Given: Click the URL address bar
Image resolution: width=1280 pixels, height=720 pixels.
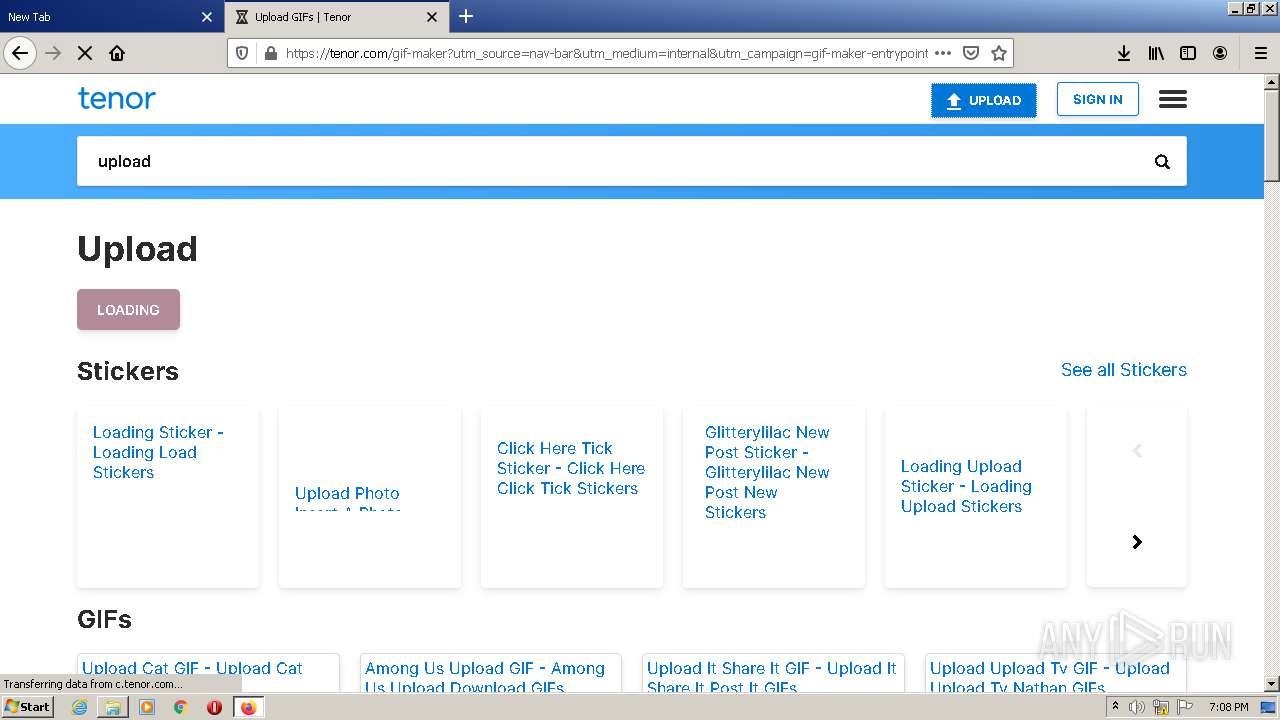Looking at the screenshot, I should pyautogui.click(x=607, y=53).
